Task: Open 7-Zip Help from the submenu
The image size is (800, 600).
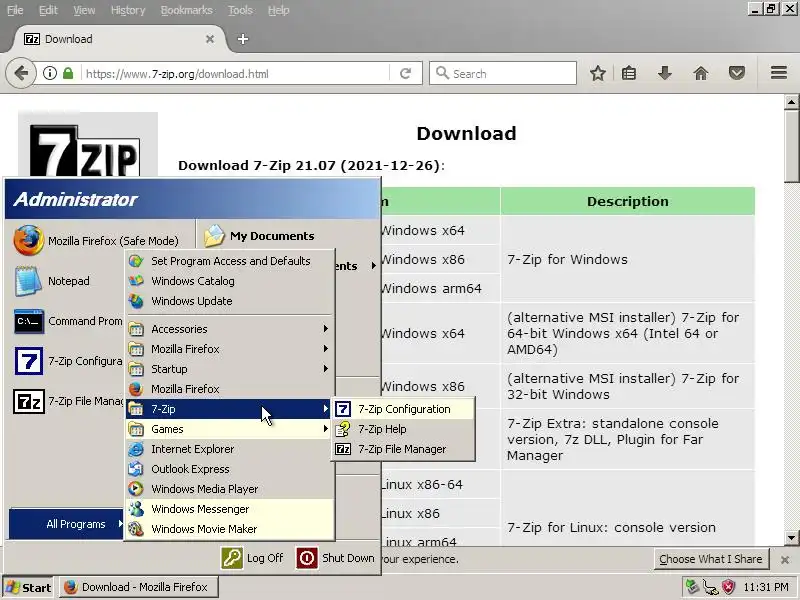Action: 403,429
